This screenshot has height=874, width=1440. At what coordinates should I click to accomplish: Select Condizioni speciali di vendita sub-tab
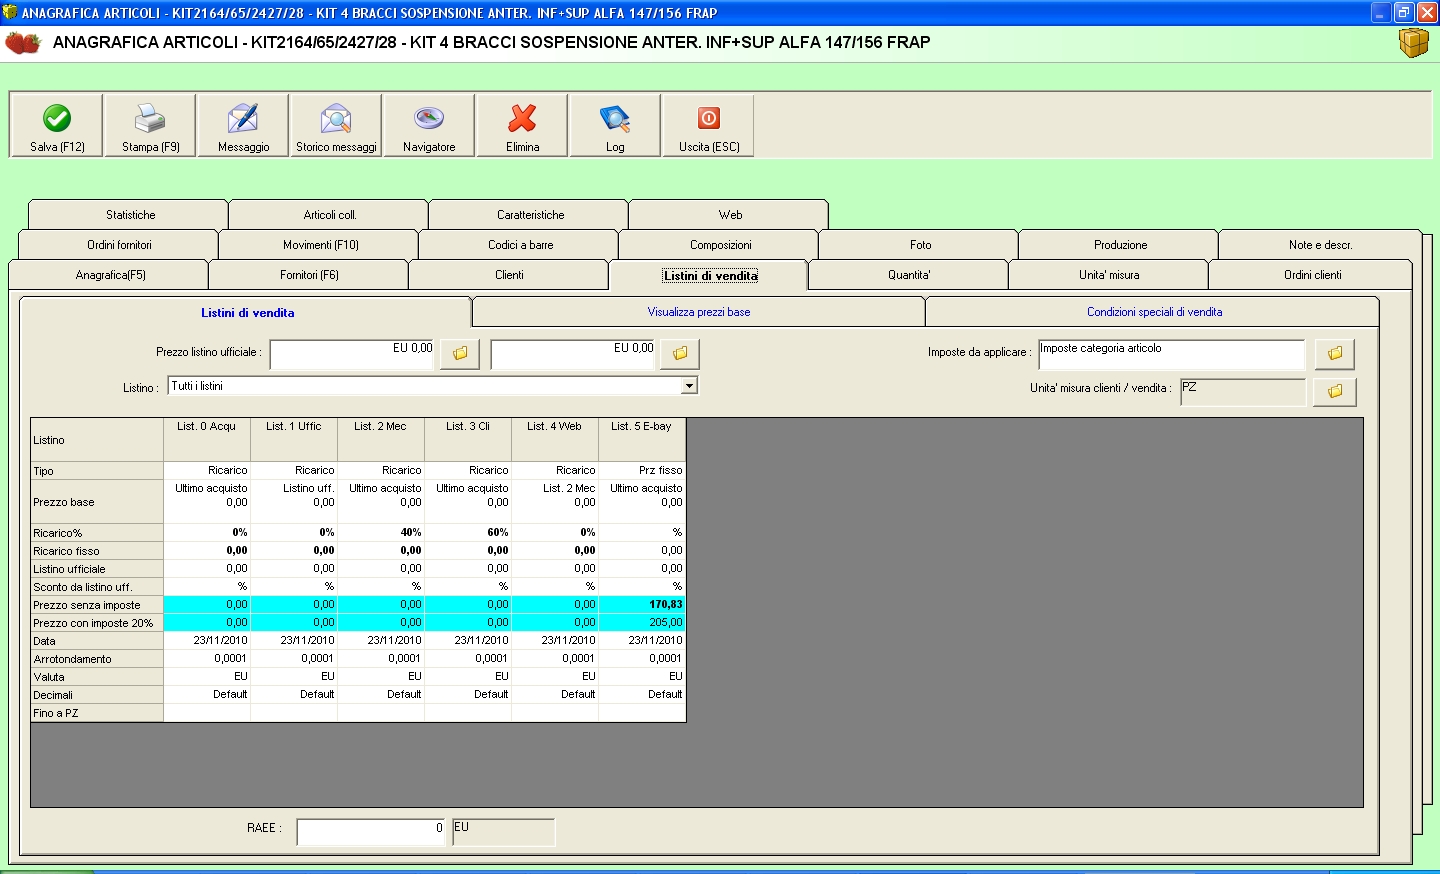1154,312
